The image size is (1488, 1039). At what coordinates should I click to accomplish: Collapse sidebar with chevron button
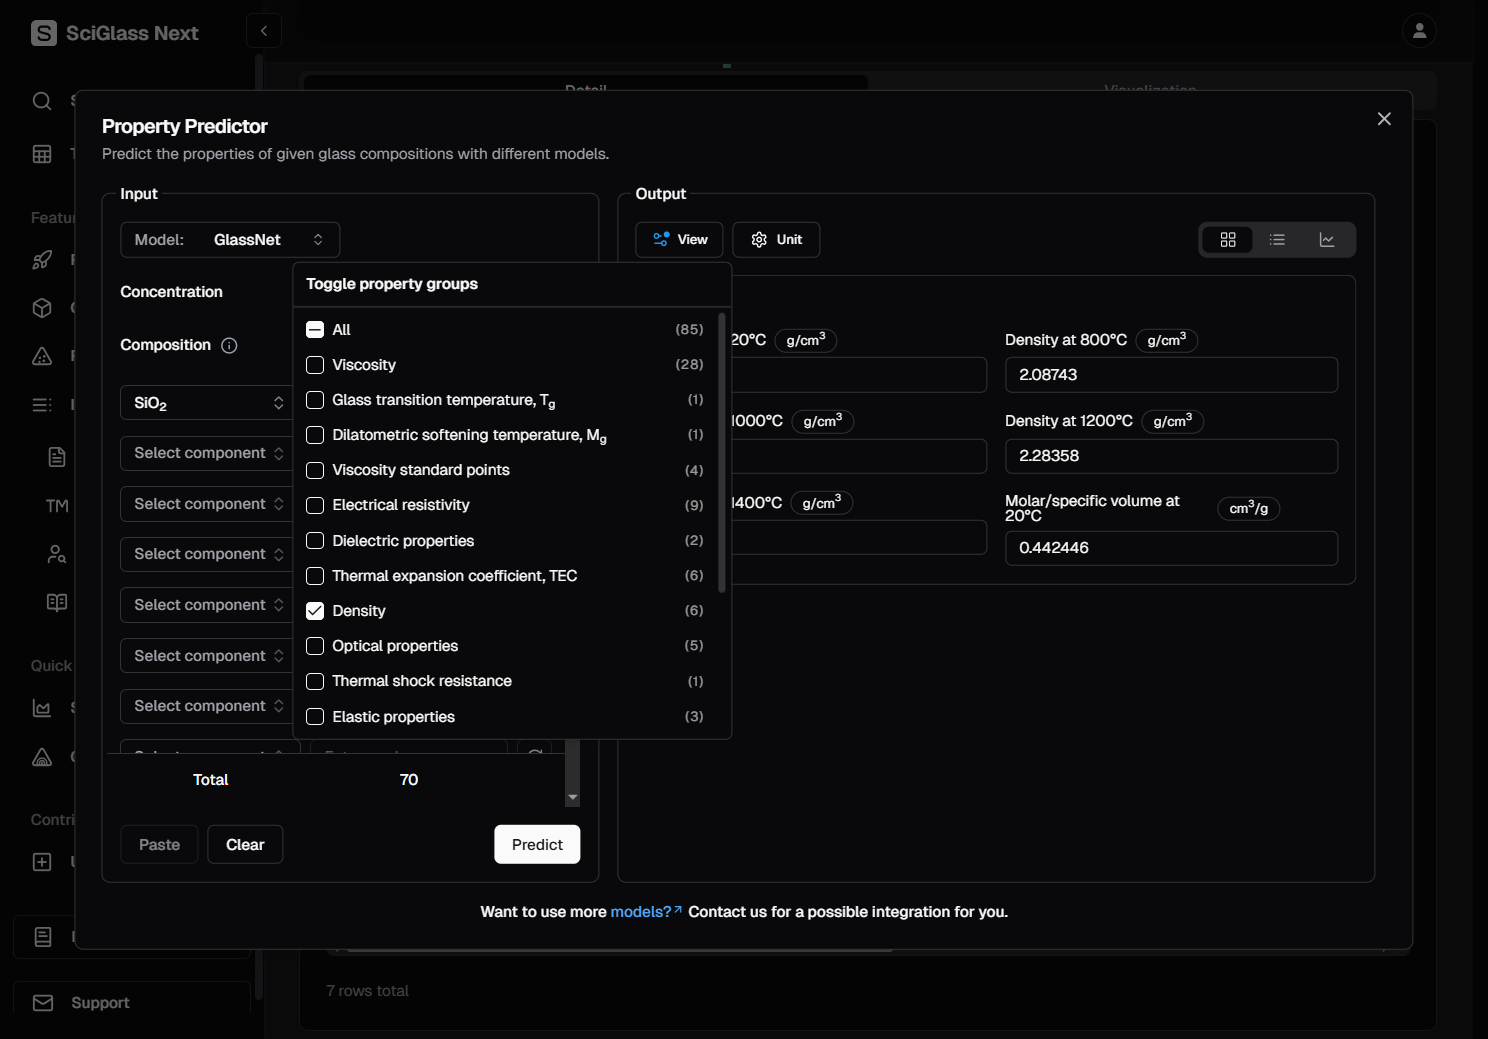click(x=264, y=31)
